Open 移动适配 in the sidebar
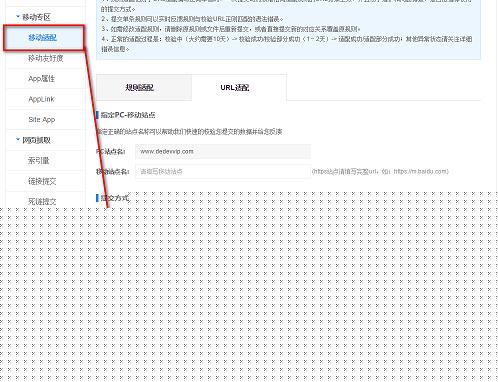Screen dimensions: 498x382 pos(43,38)
